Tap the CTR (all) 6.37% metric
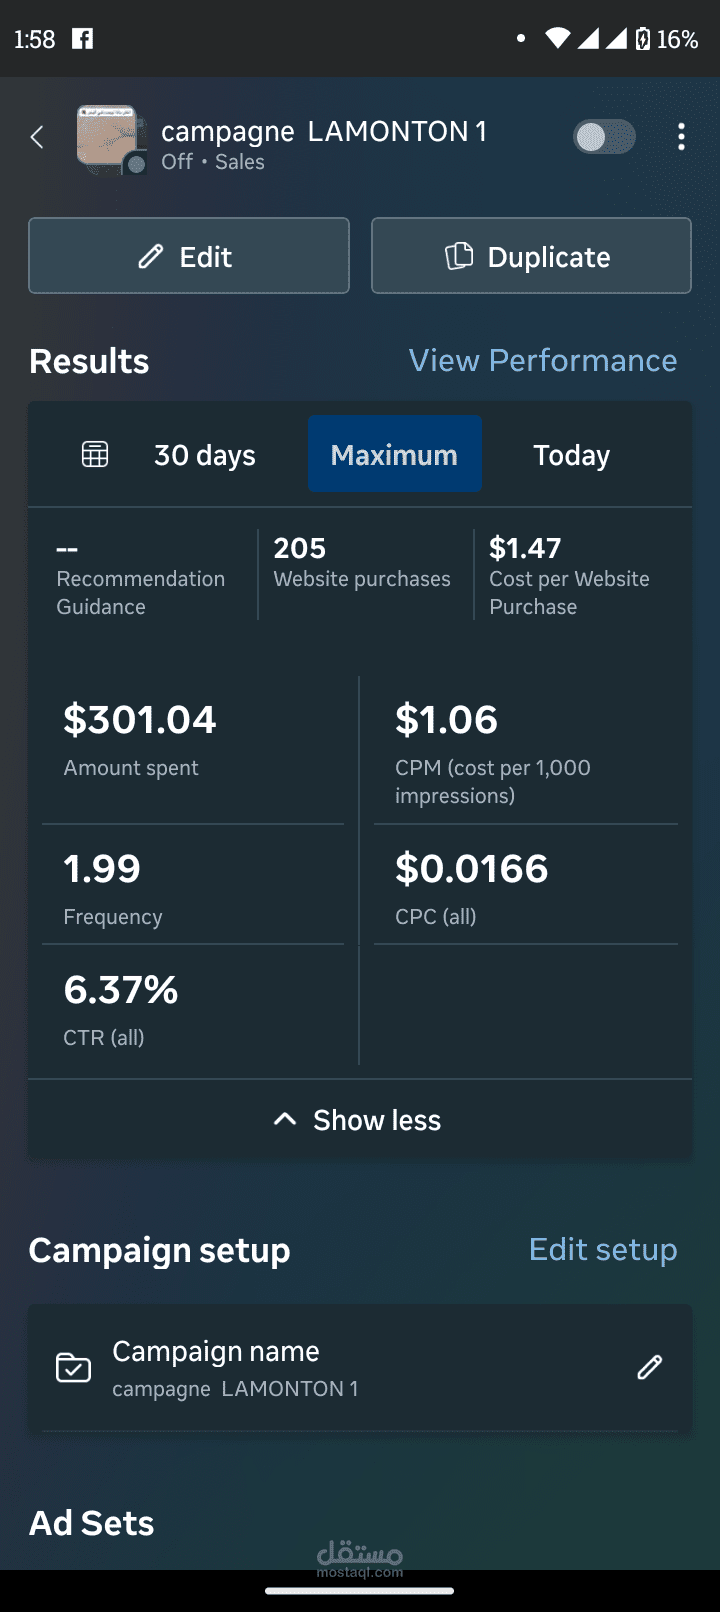This screenshot has width=720, height=1612. (x=121, y=1010)
